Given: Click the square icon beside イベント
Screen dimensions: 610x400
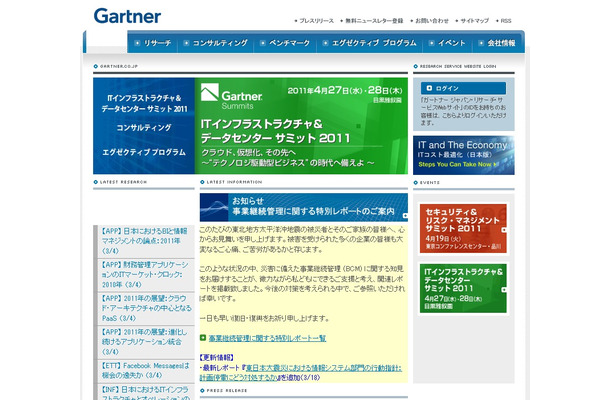Looking at the screenshot, I should click(x=431, y=43).
